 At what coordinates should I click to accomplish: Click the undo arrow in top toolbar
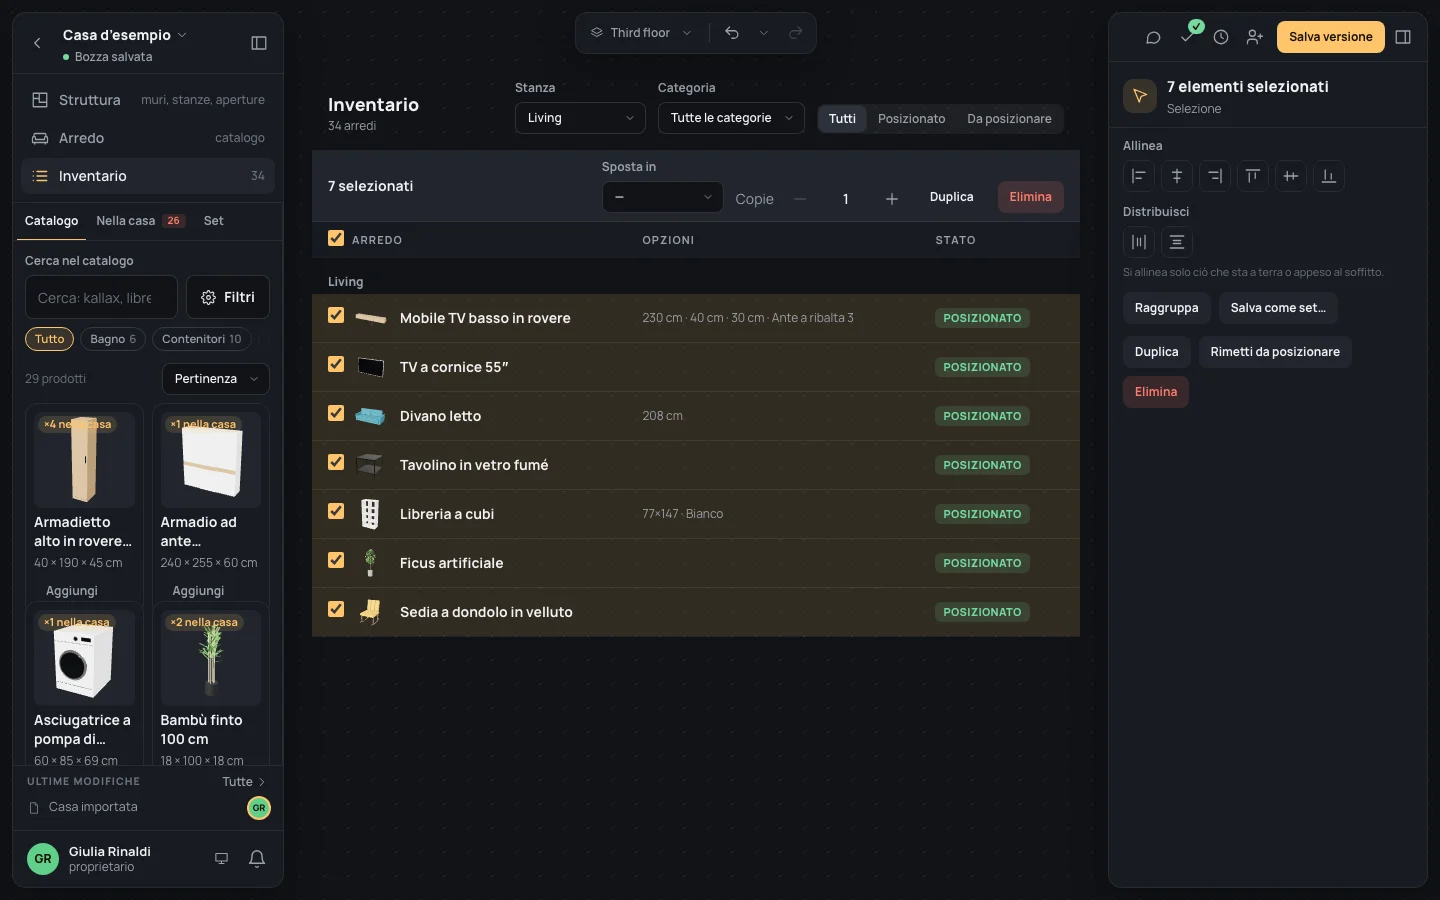732,33
